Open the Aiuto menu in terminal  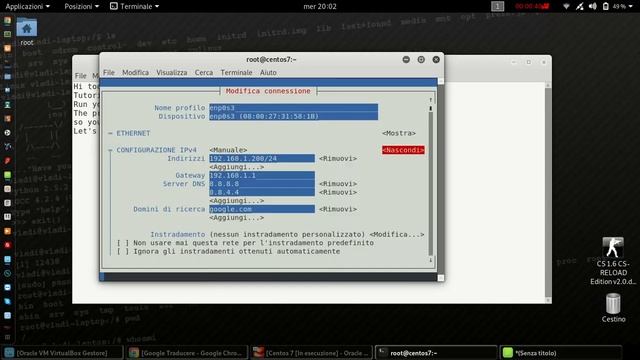coord(268,72)
